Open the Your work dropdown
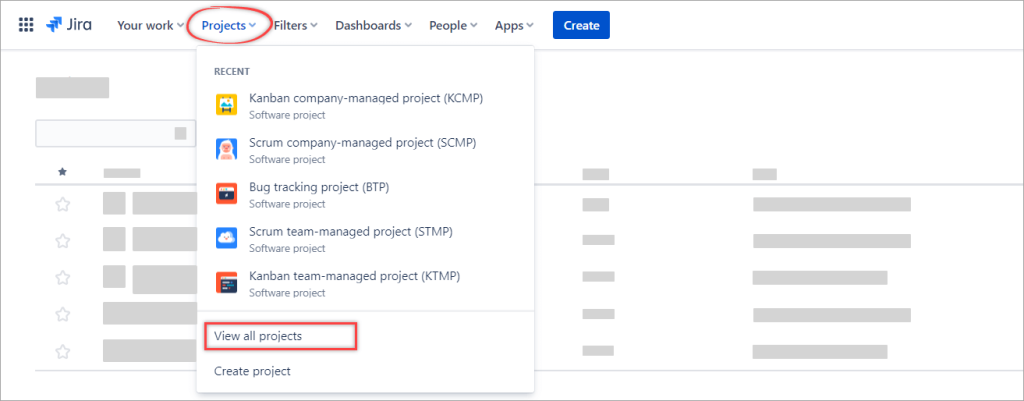Viewport: 1024px width, 401px height. pyautogui.click(x=150, y=25)
